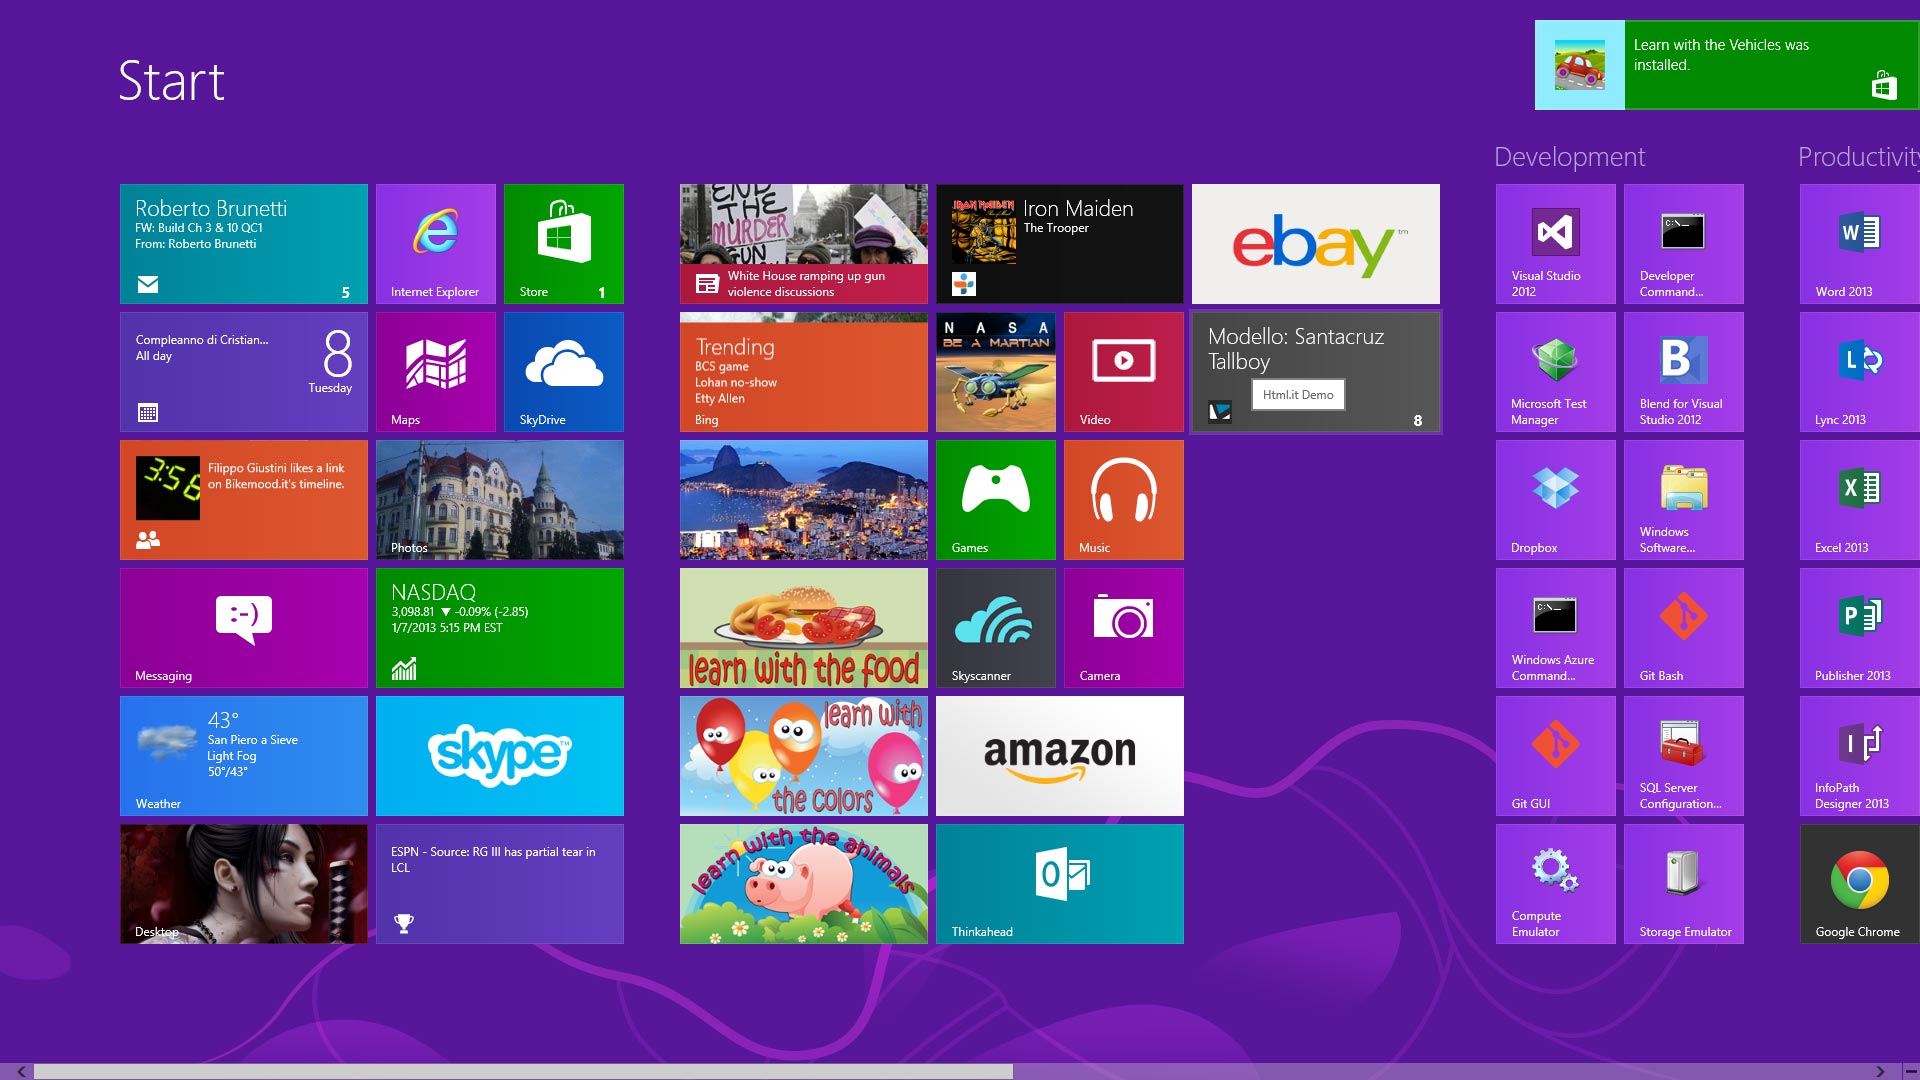Viewport: 1920px width, 1080px height.
Task: Click the scrollbar left arrow
Action: coord(21,1071)
